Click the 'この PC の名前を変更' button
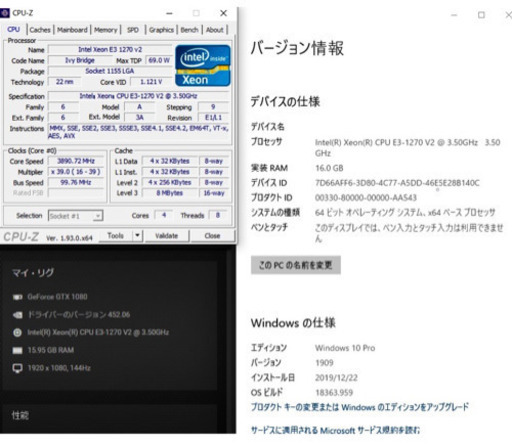Image resolution: width=512 pixels, height=446 pixels. pyautogui.click(x=296, y=265)
